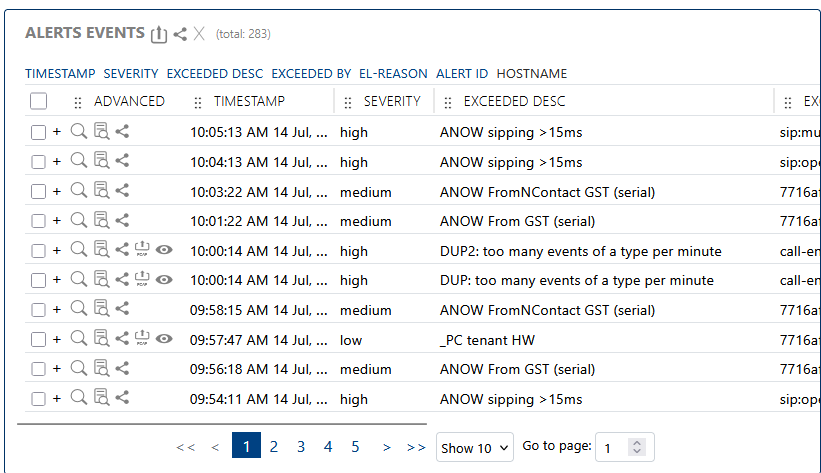Share the 10:05:13 AM alert row
821x473 pixels.
coord(122,131)
